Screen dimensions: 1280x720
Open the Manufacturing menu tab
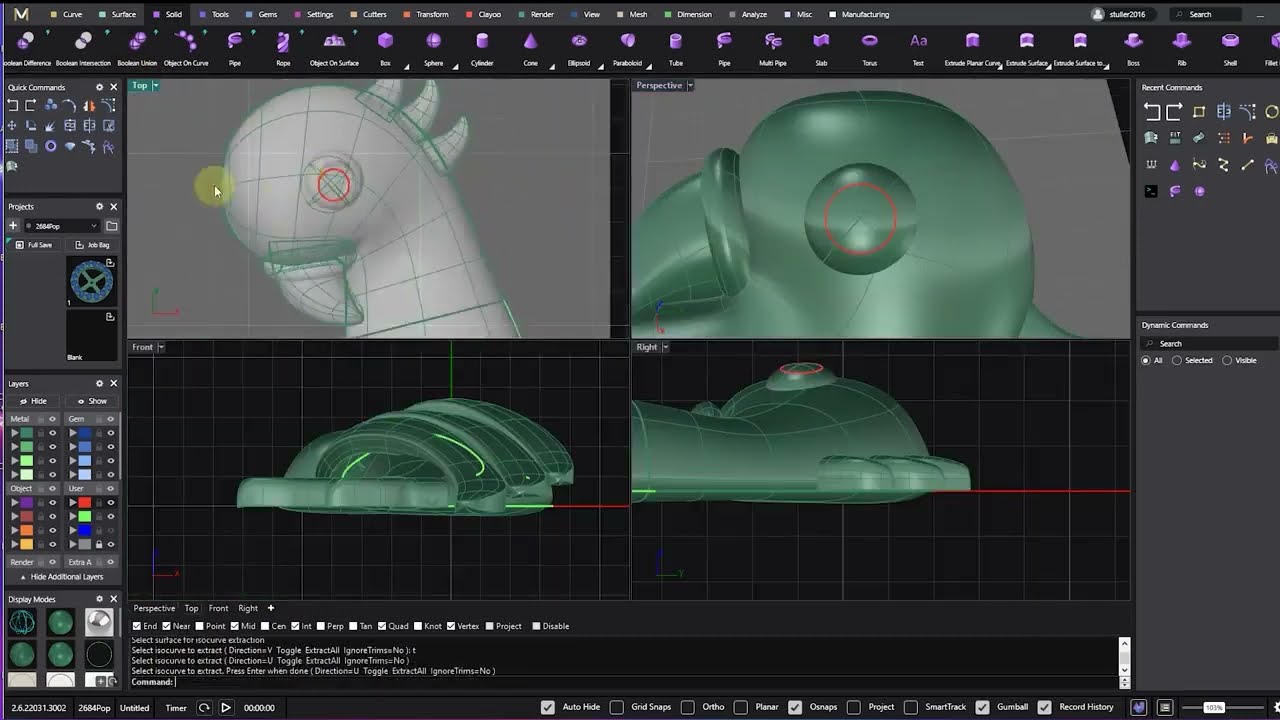859,14
